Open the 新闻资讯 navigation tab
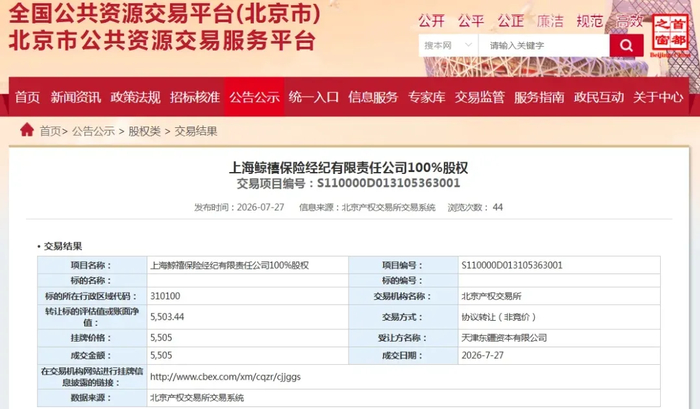This screenshot has width=700, height=409. tap(75, 97)
